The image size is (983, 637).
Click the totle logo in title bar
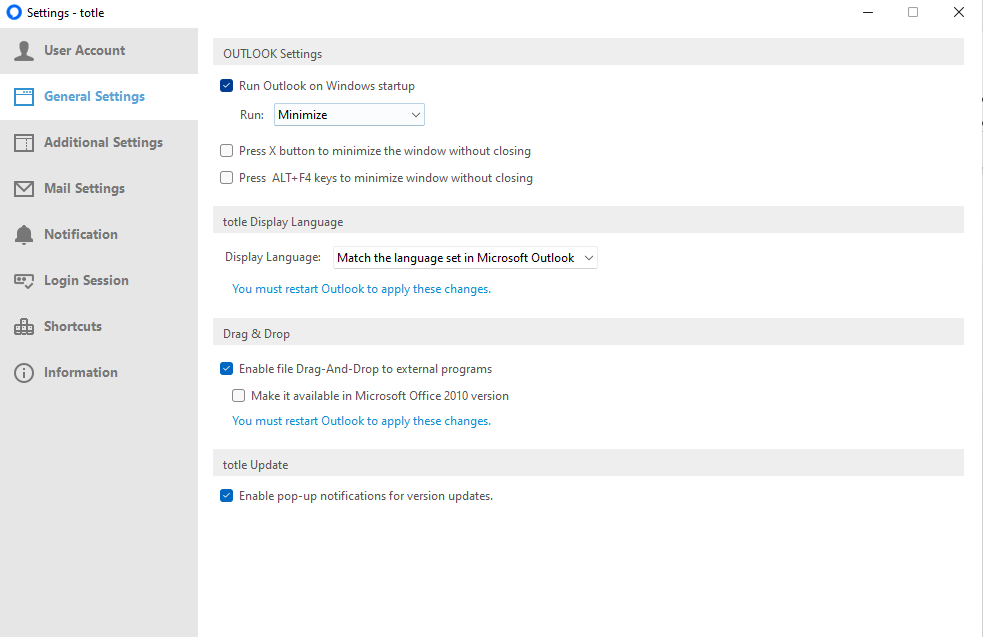click(x=14, y=13)
